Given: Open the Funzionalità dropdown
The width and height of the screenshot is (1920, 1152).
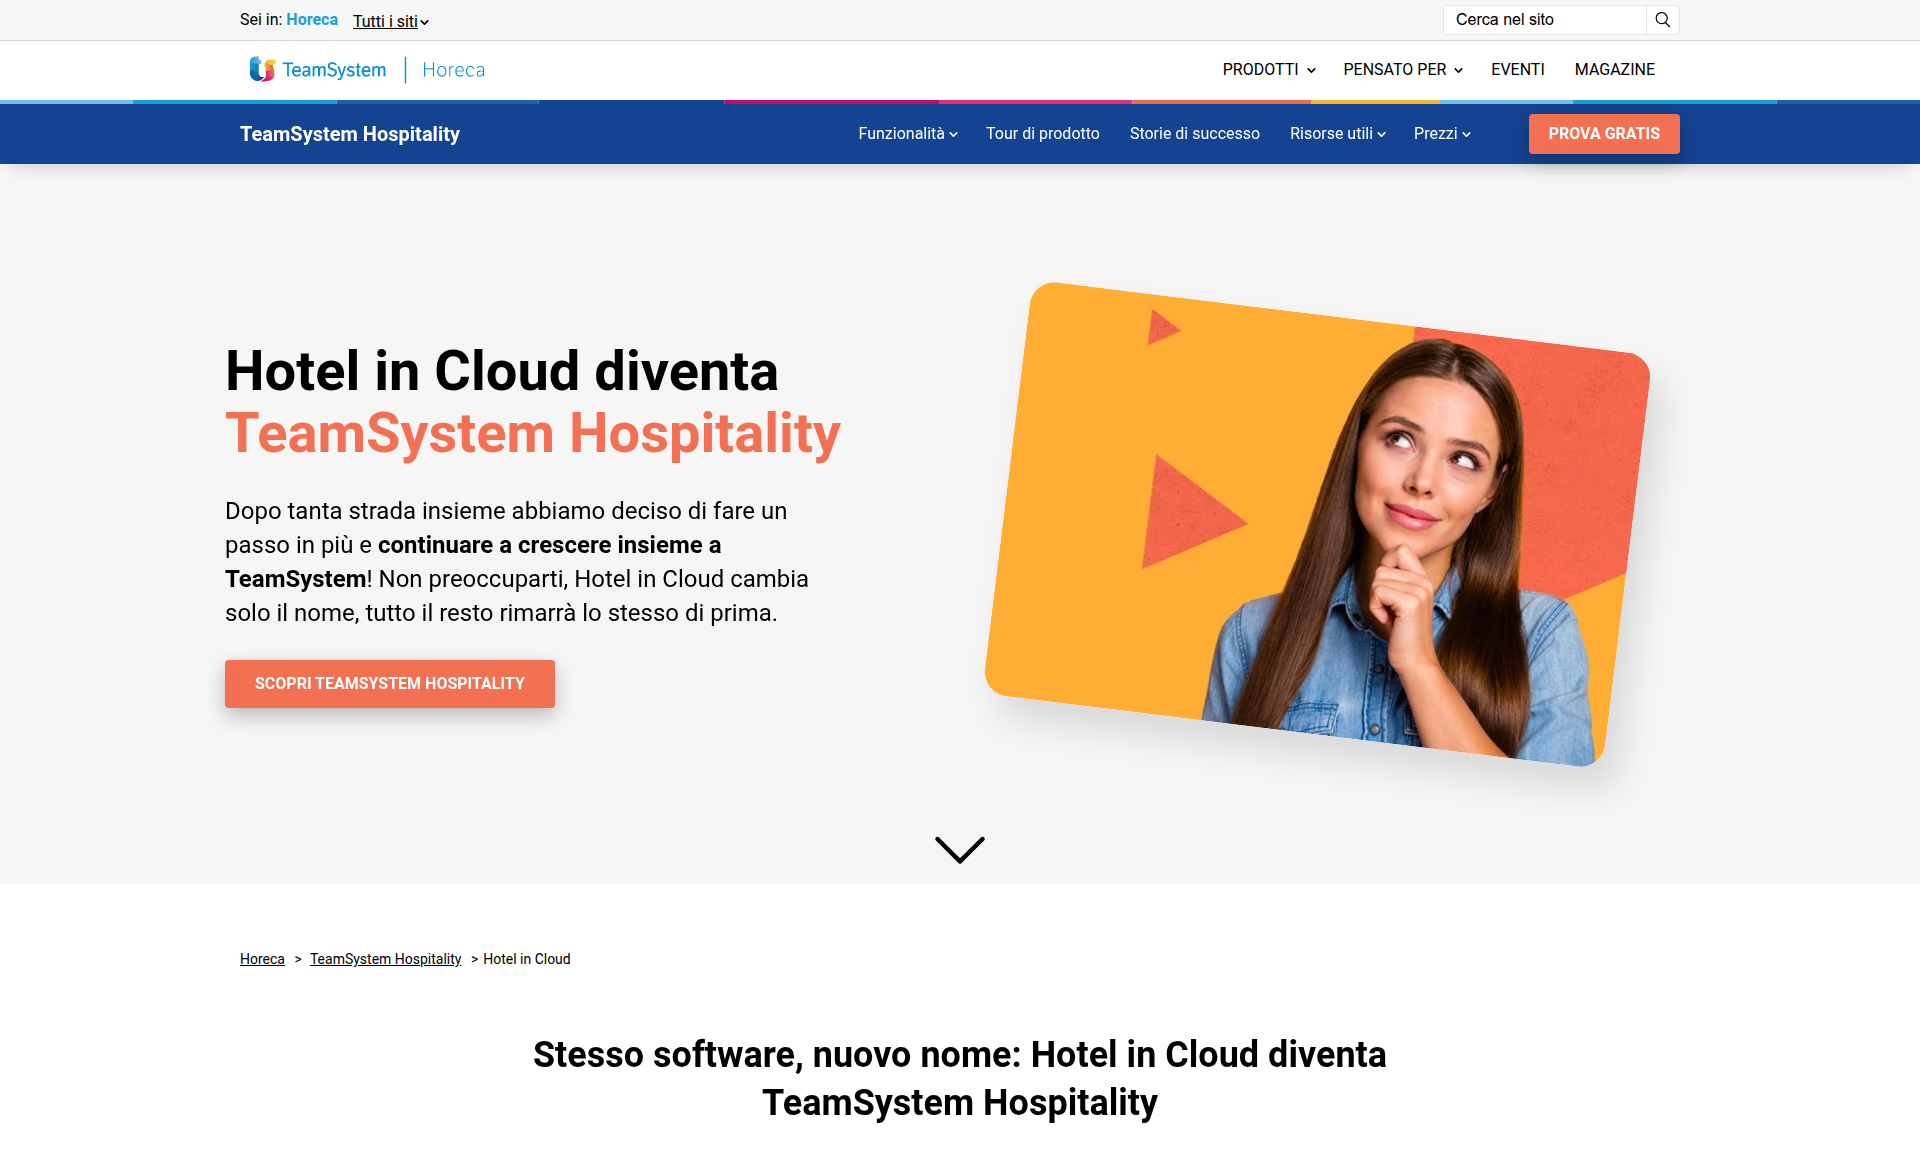Looking at the screenshot, I should [908, 133].
